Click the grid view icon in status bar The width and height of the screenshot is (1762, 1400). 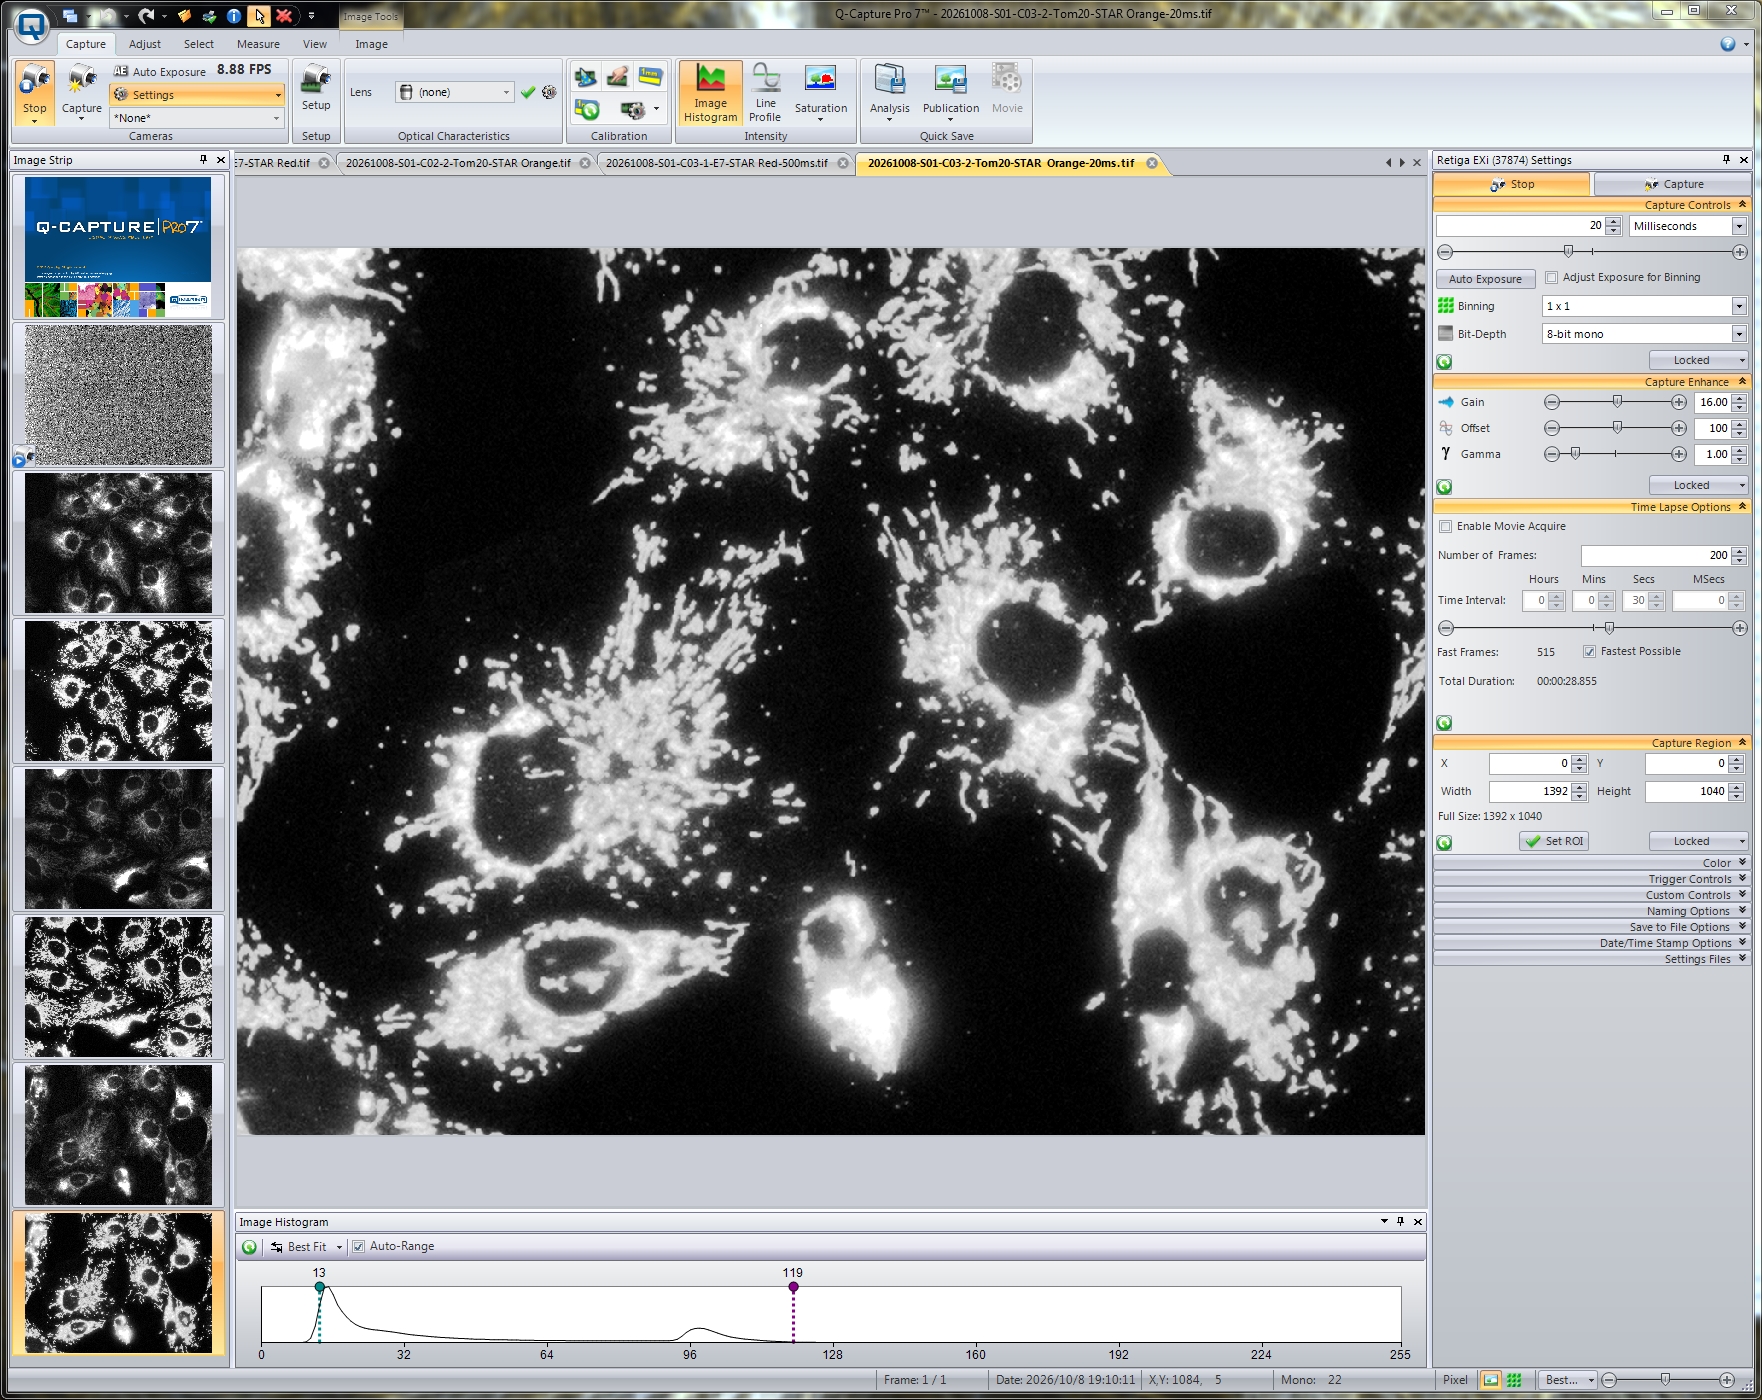pos(1514,1380)
